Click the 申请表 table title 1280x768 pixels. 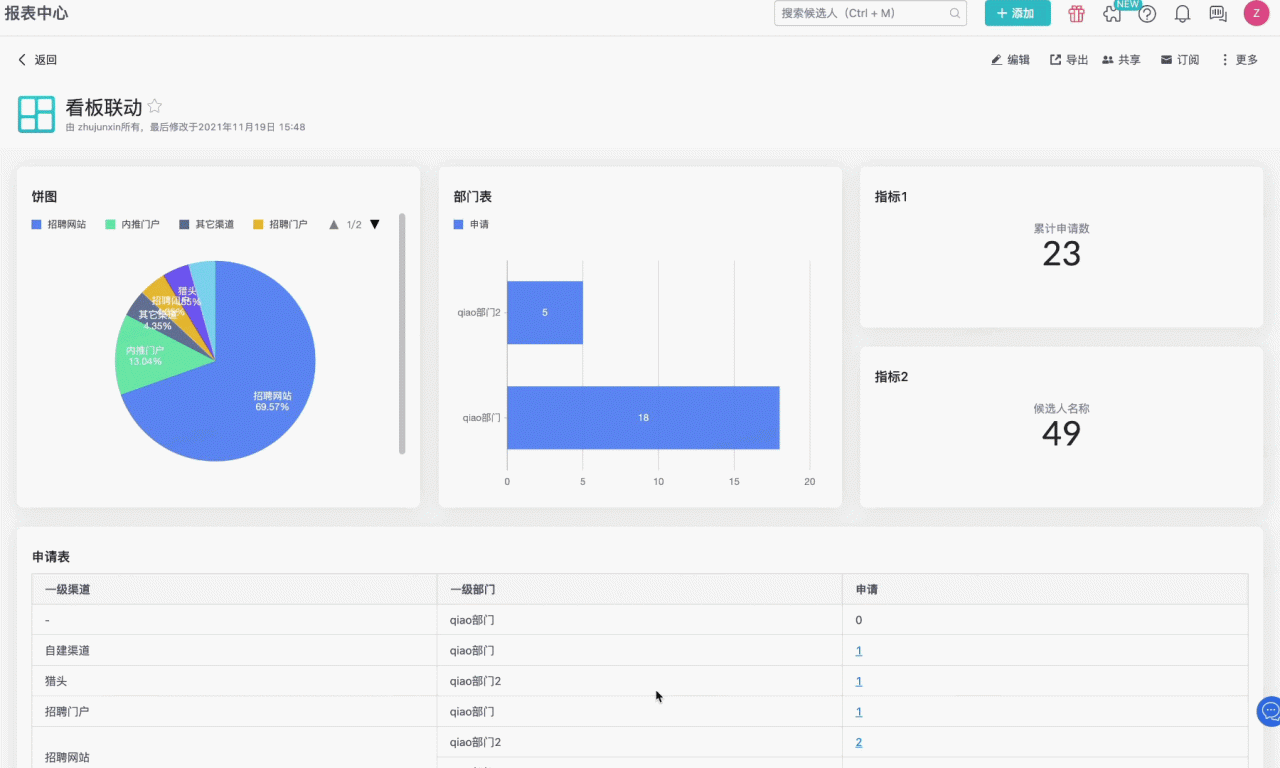51,557
